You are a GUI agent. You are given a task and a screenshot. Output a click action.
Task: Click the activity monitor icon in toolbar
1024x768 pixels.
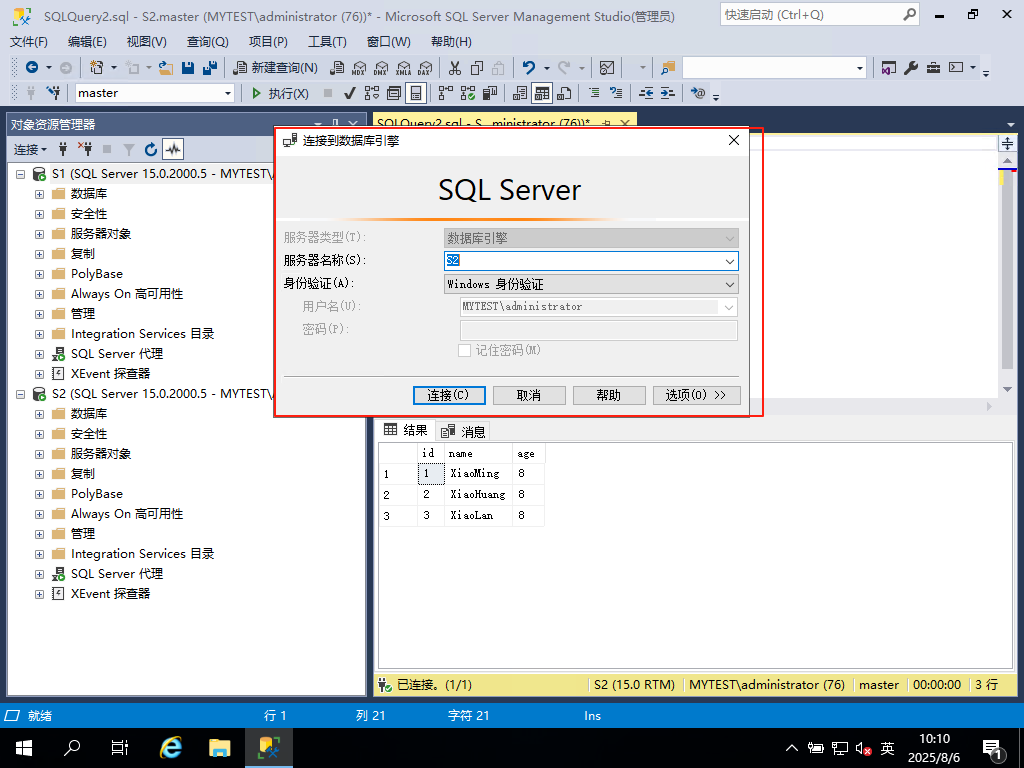pos(607,67)
